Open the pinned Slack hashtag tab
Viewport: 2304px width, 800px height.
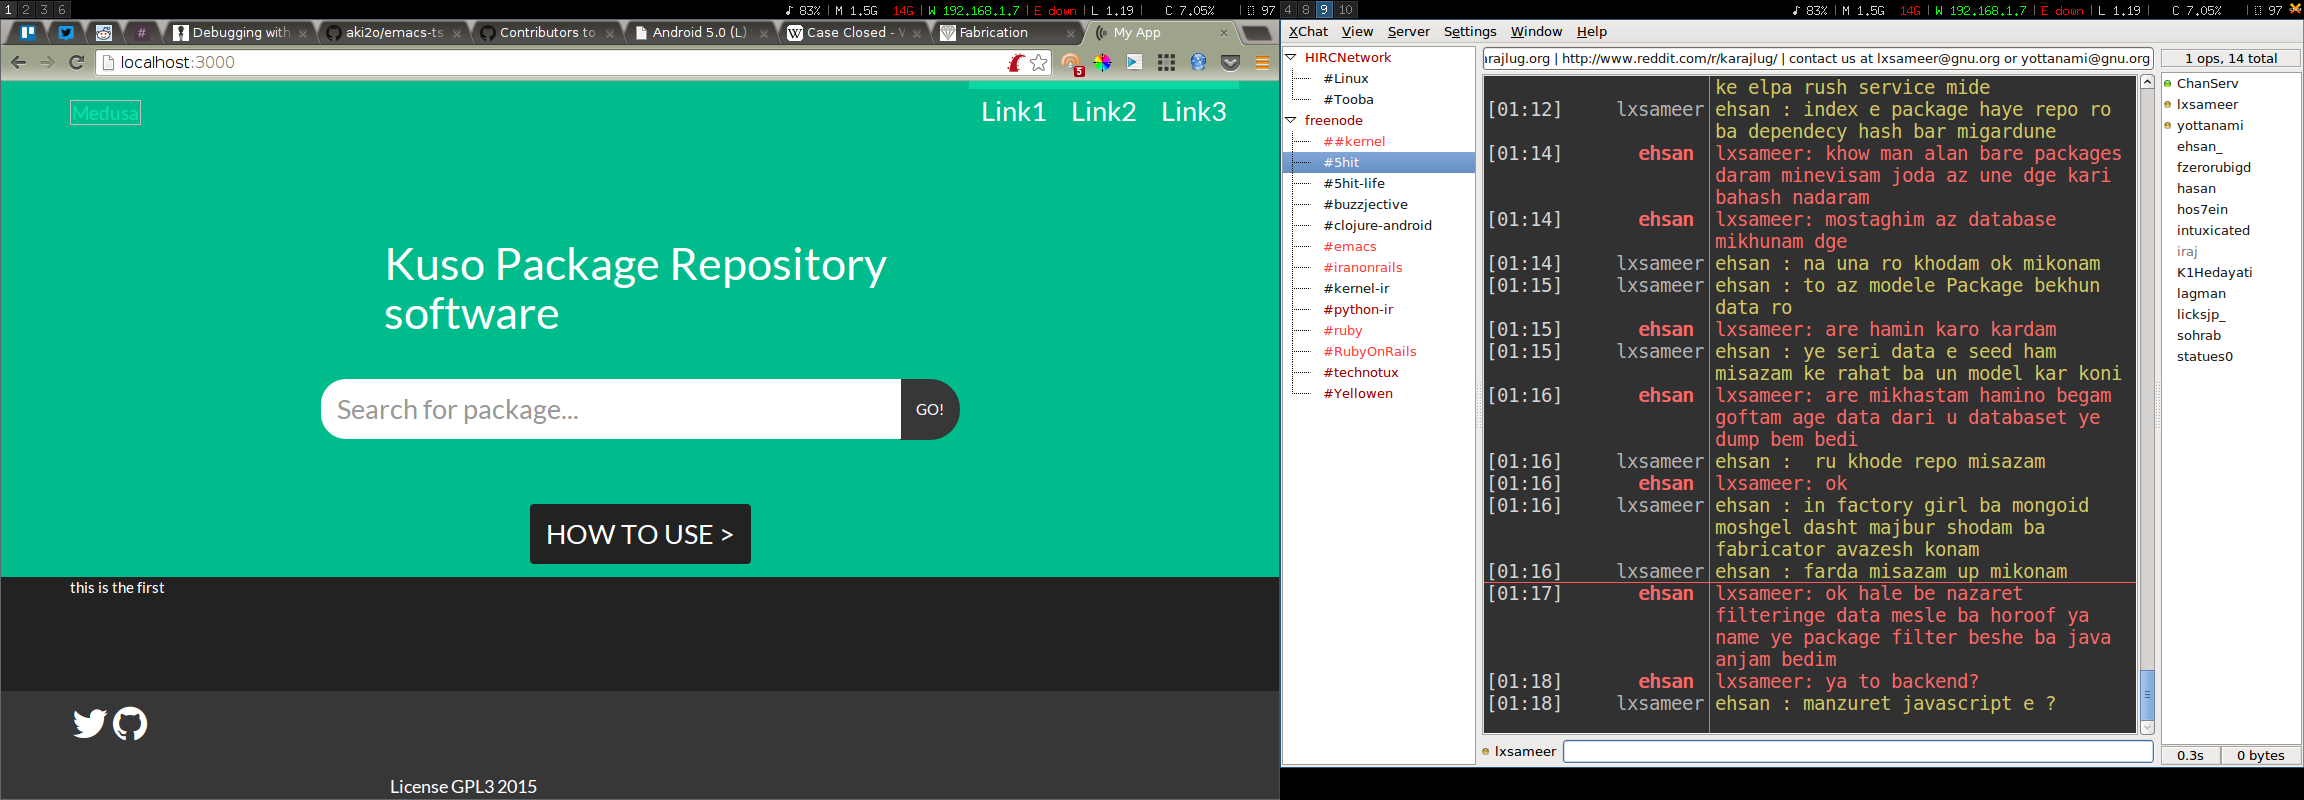click(x=141, y=32)
